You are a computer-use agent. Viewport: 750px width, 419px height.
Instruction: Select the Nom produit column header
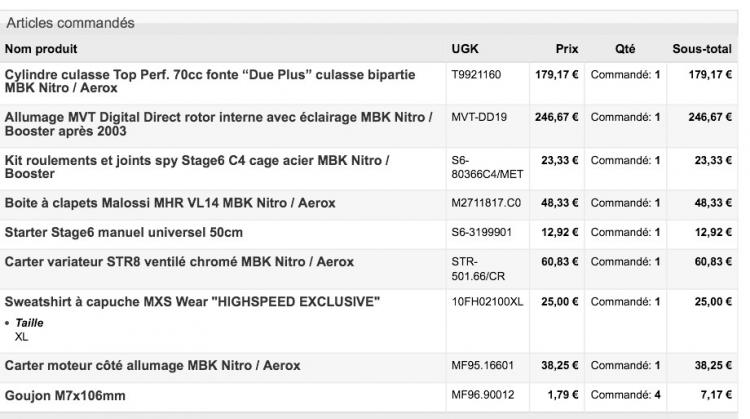[x=41, y=49]
